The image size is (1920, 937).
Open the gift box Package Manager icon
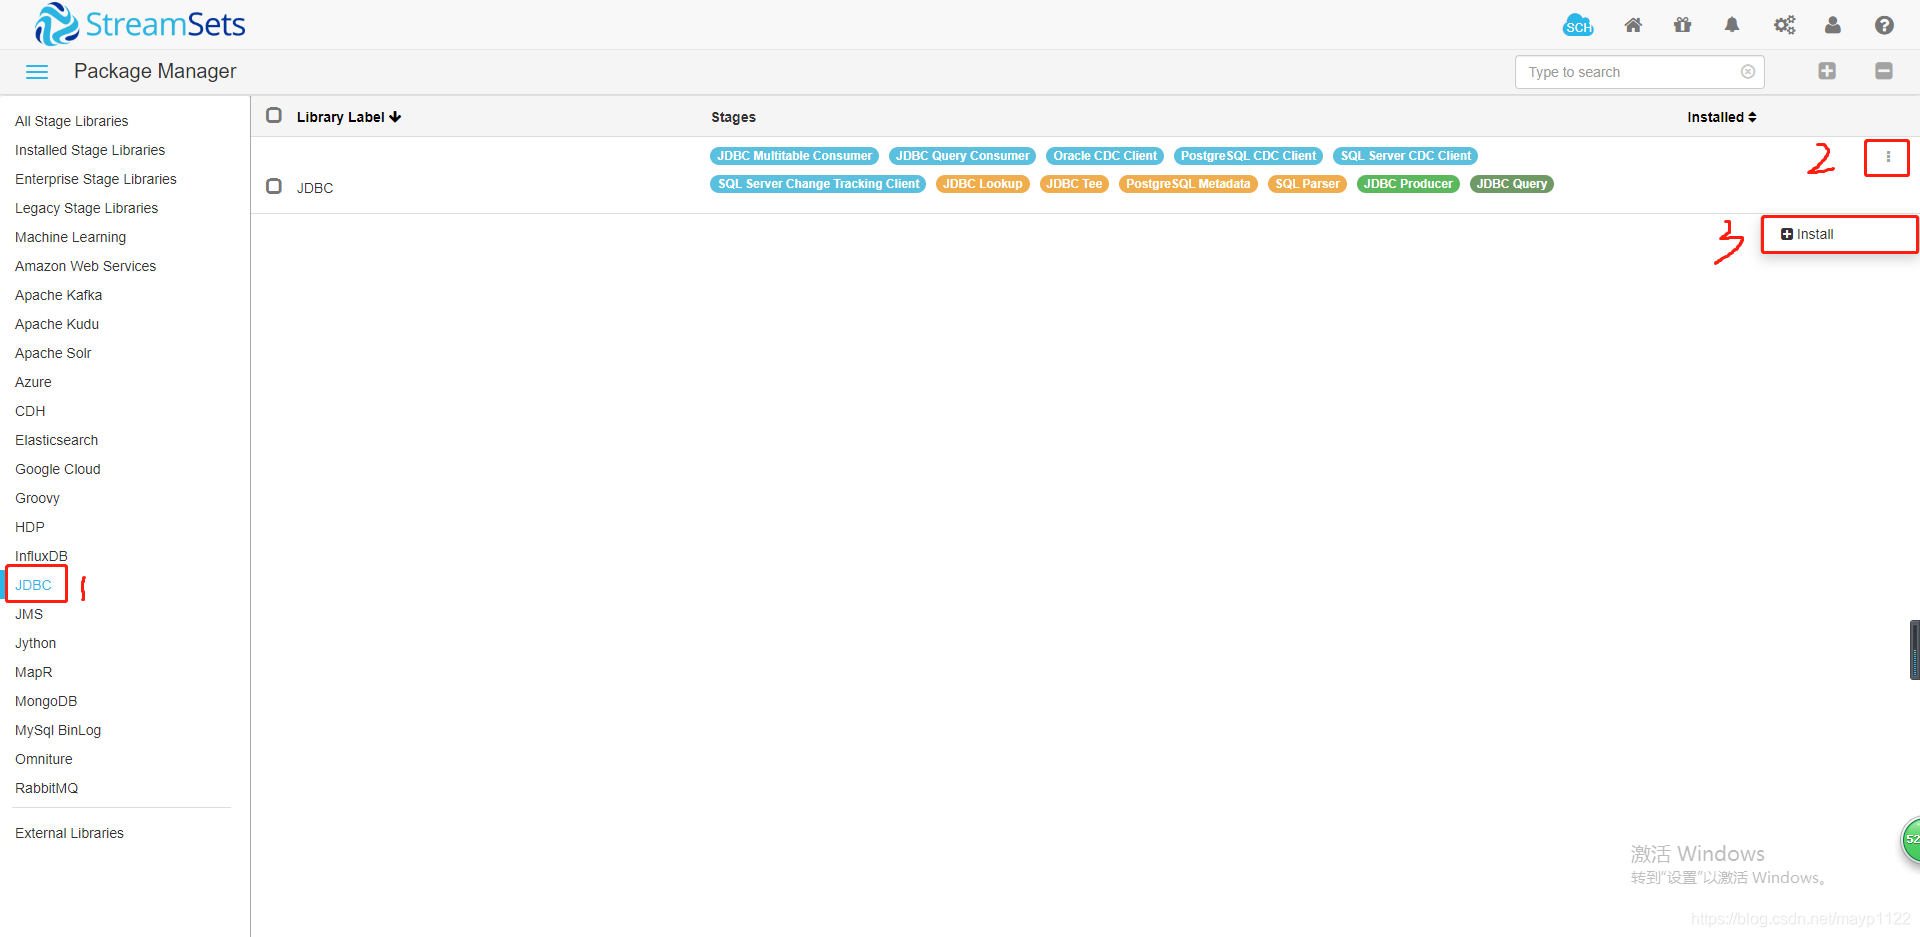point(1683,25)
